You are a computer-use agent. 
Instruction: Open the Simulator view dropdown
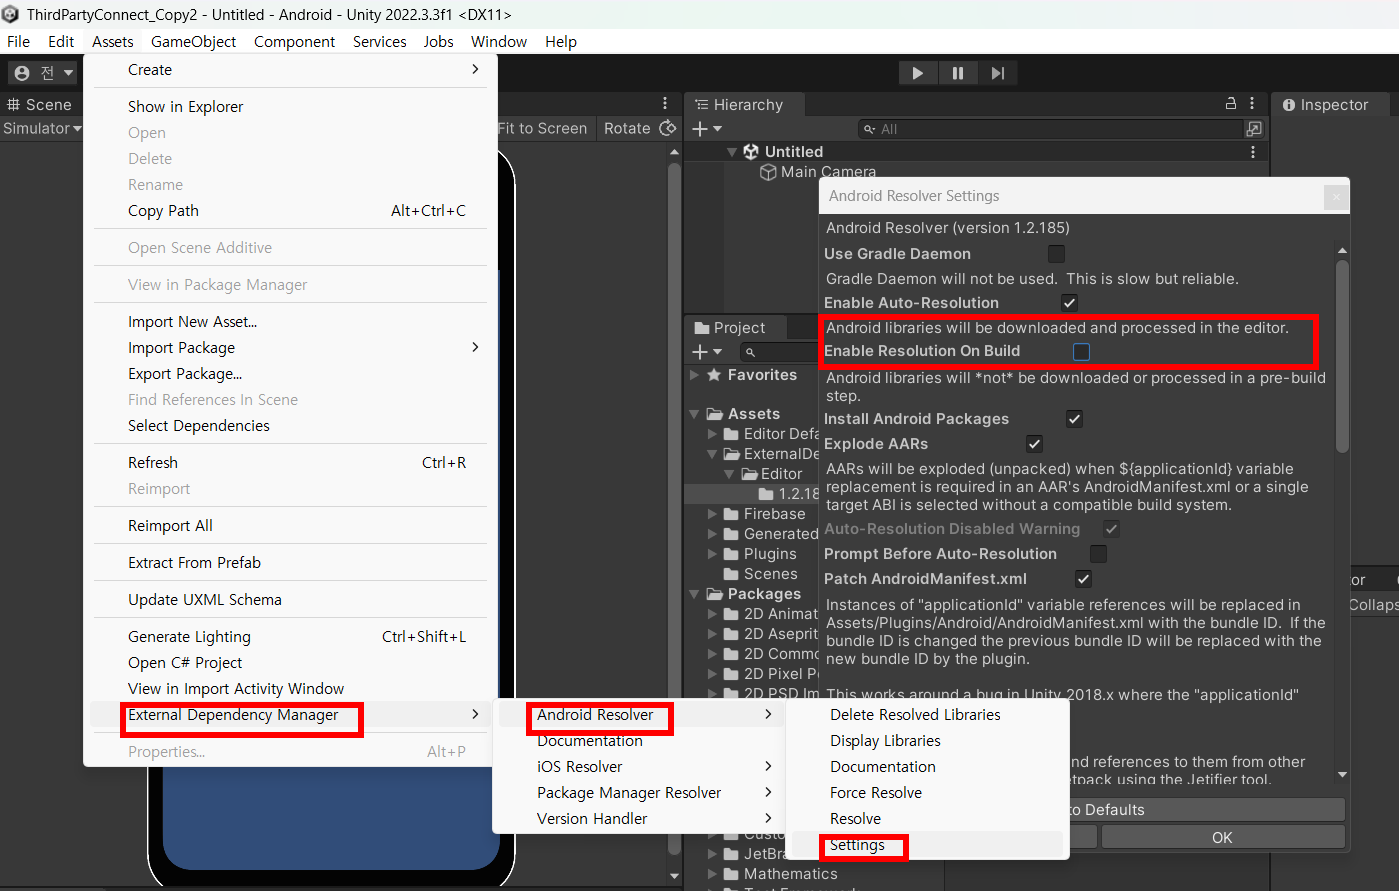click(x=42, y=128)
